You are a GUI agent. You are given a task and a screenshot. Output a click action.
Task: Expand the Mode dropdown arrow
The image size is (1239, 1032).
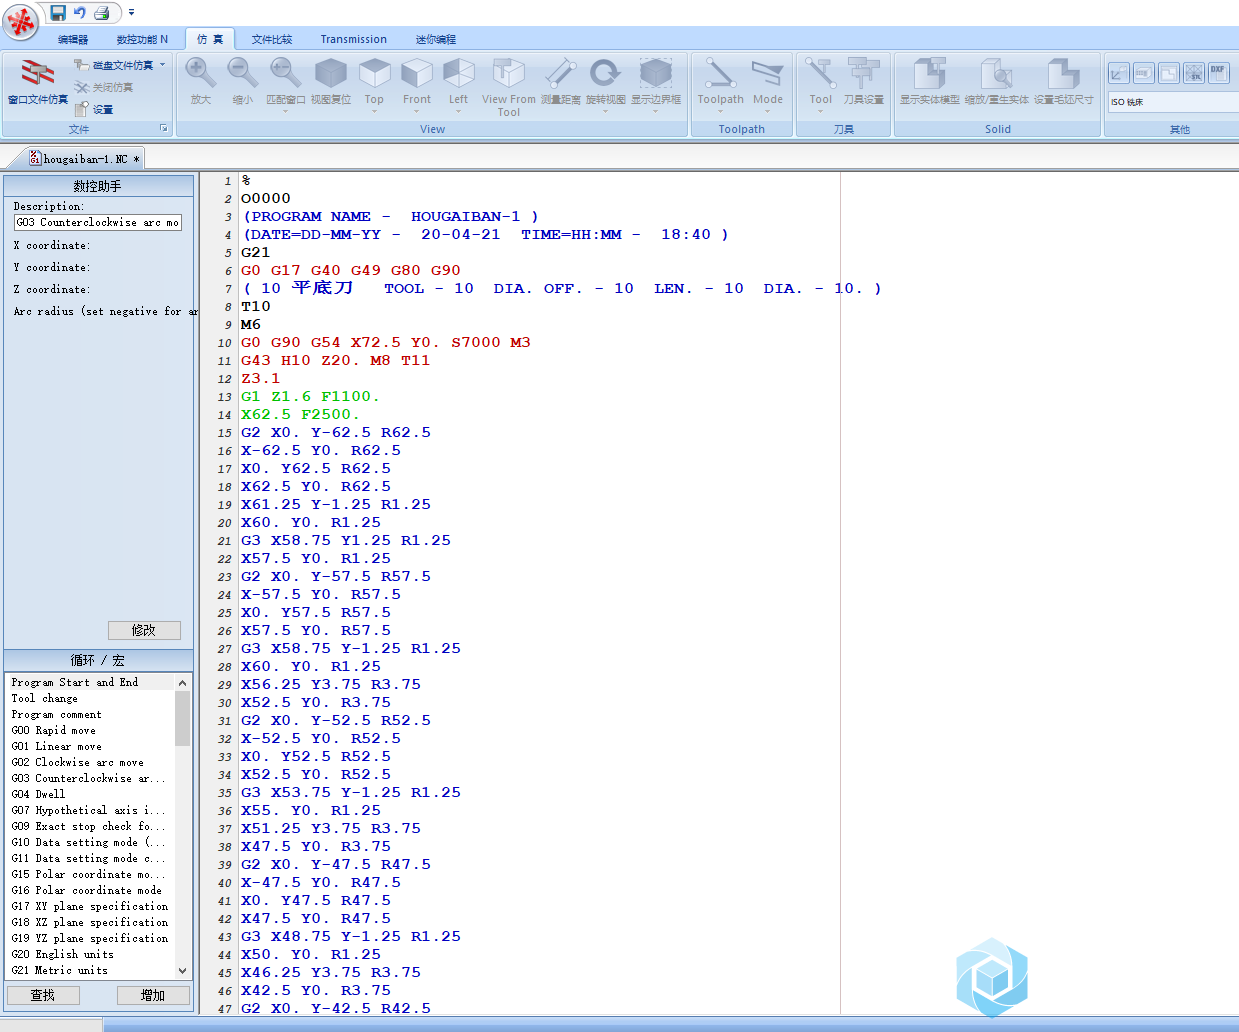coord(768,111)
